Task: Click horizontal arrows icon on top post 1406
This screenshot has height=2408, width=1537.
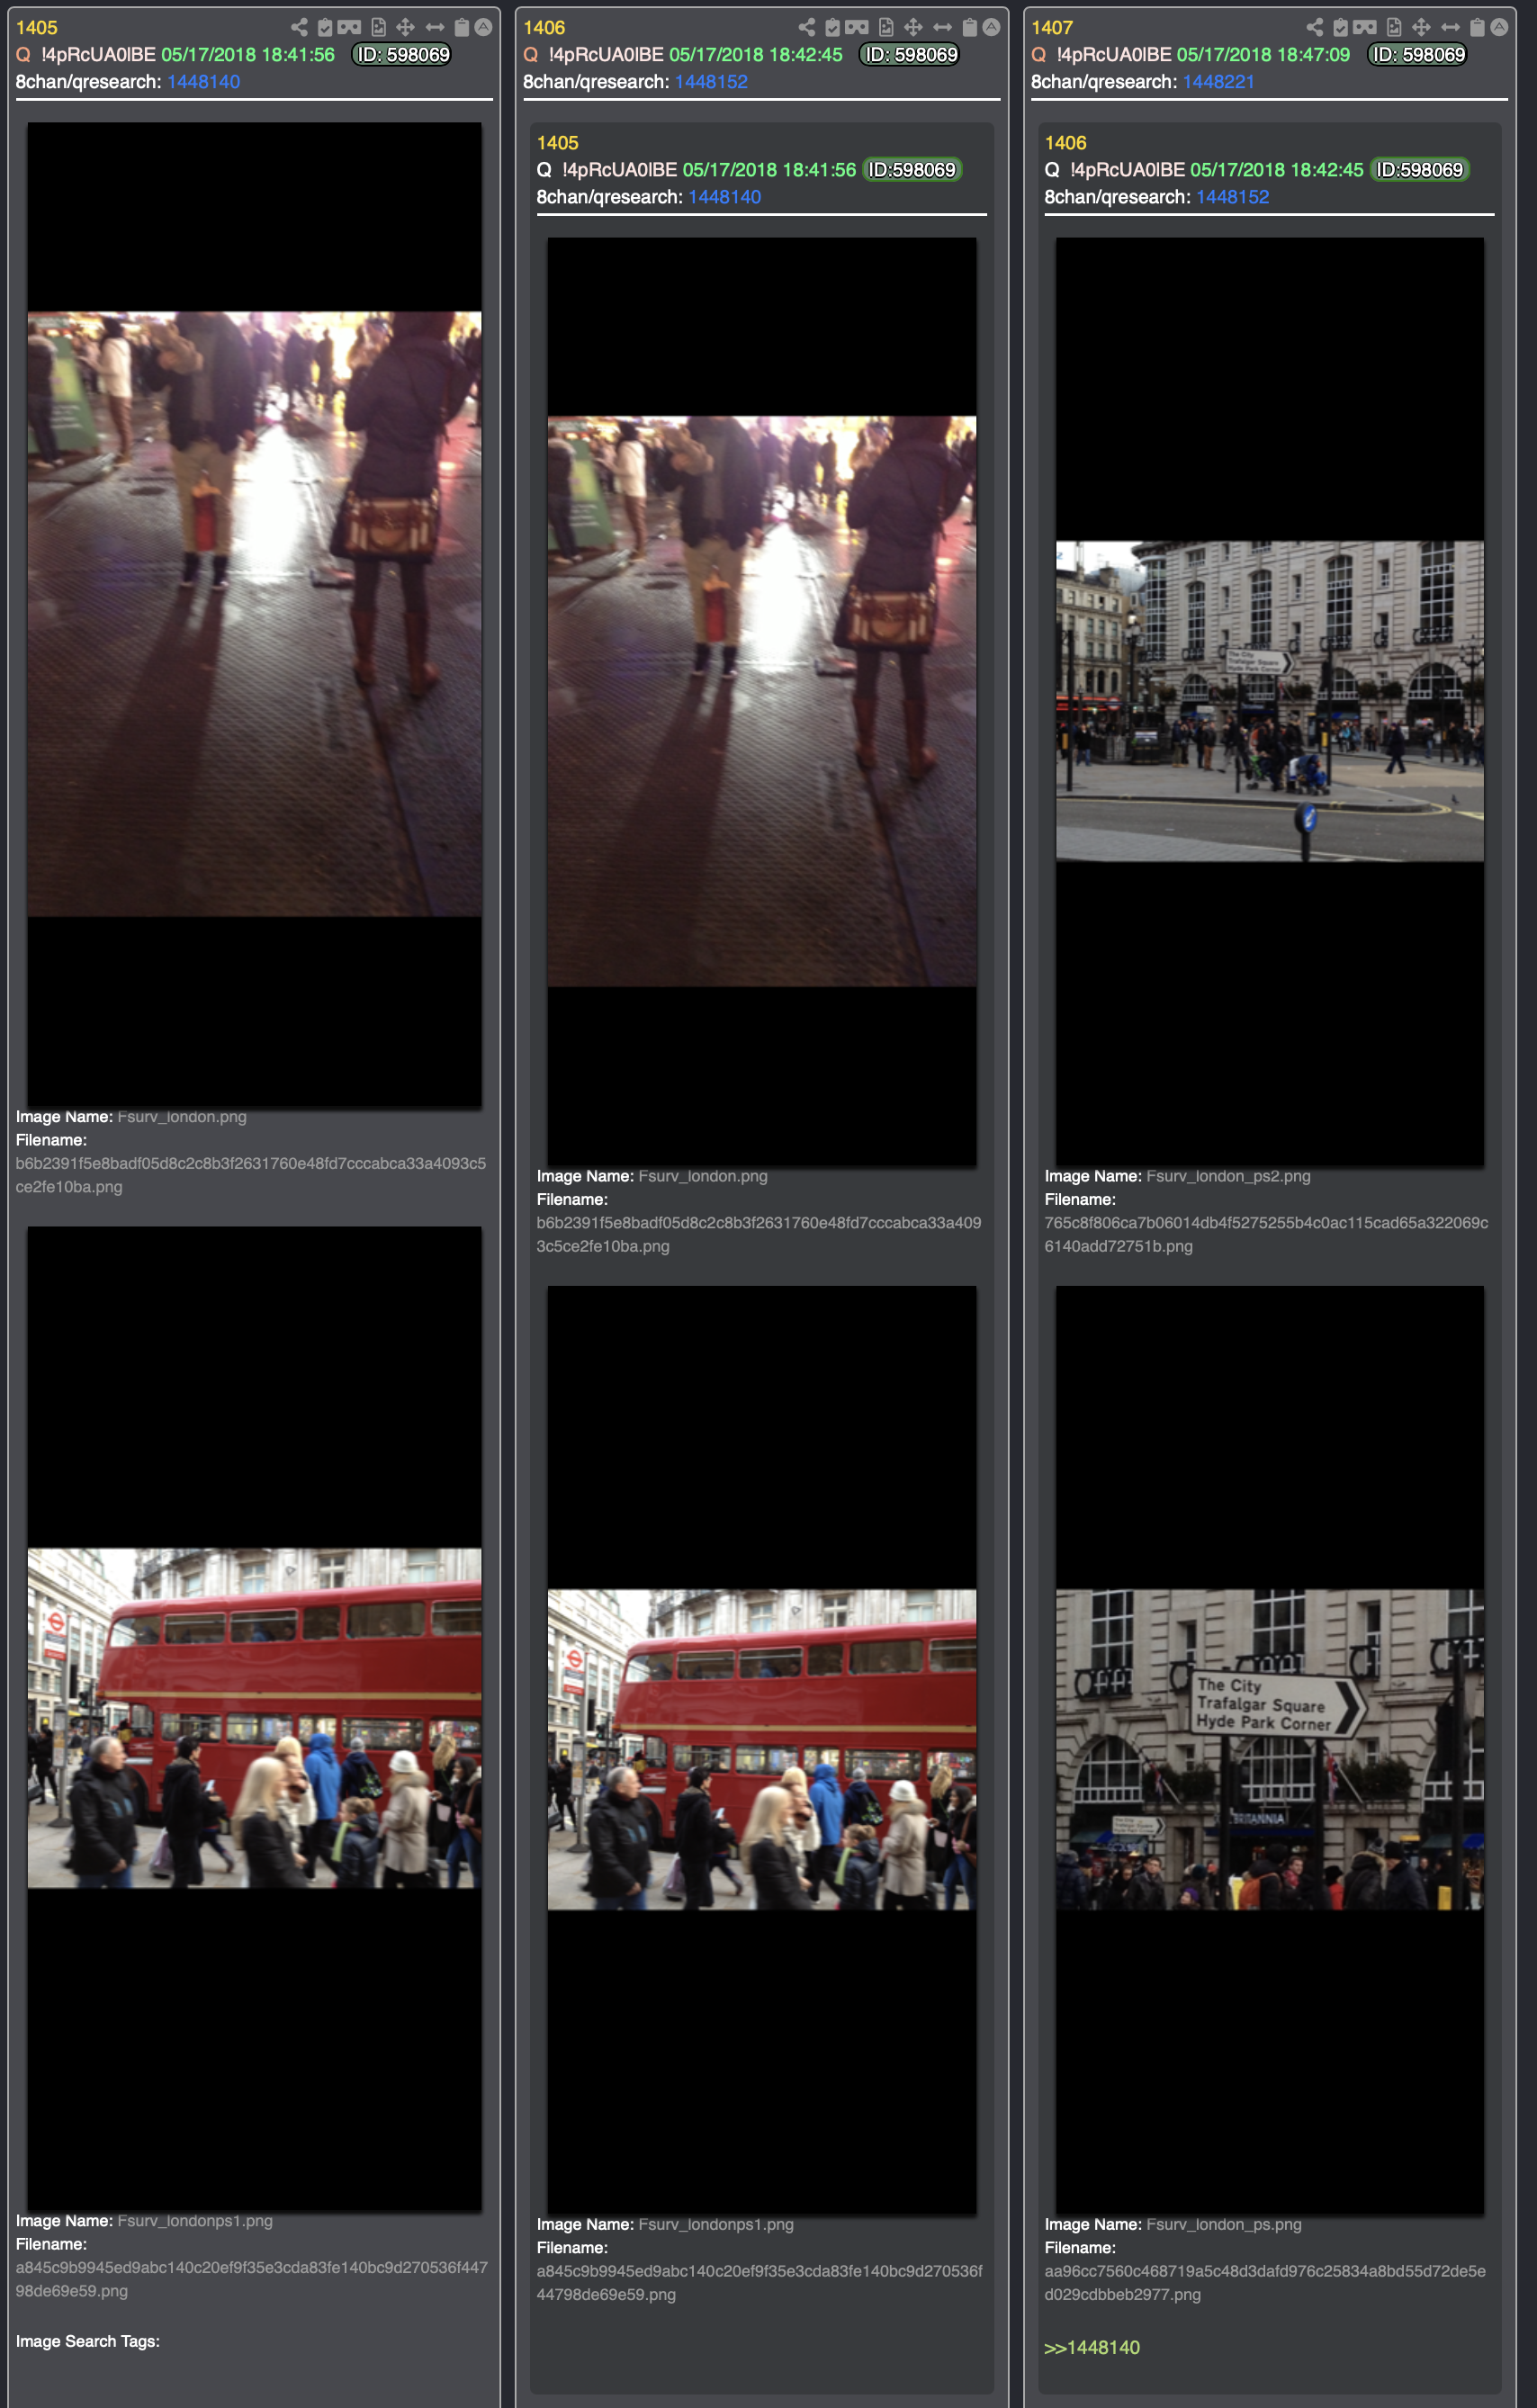Action: pos(942,27)
